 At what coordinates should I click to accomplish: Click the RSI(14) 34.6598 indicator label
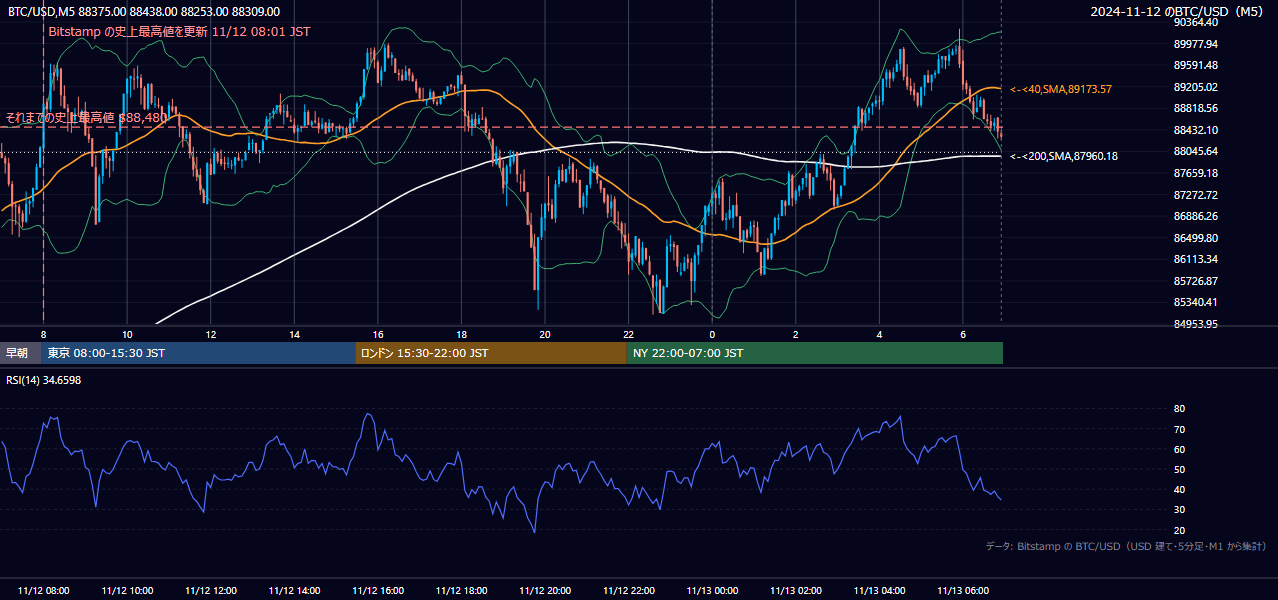[x=44, y=380]
